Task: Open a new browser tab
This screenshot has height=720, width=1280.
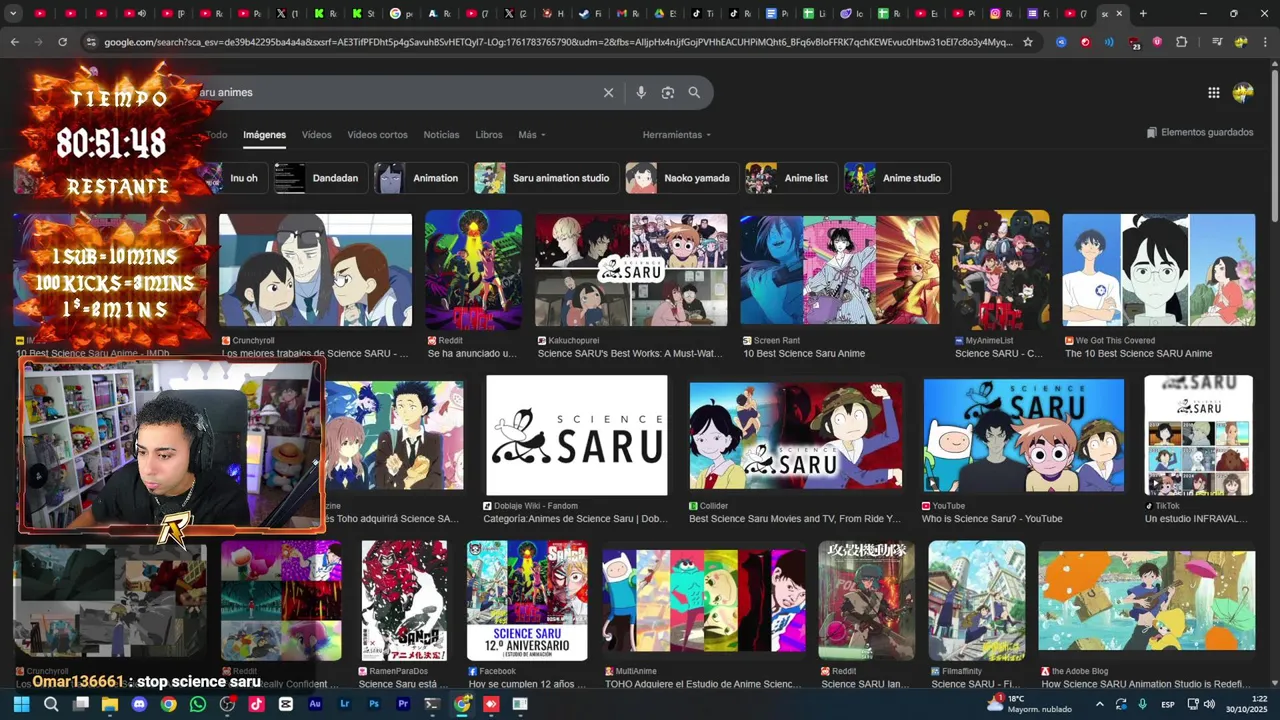Action: (x=1143, y=14)
